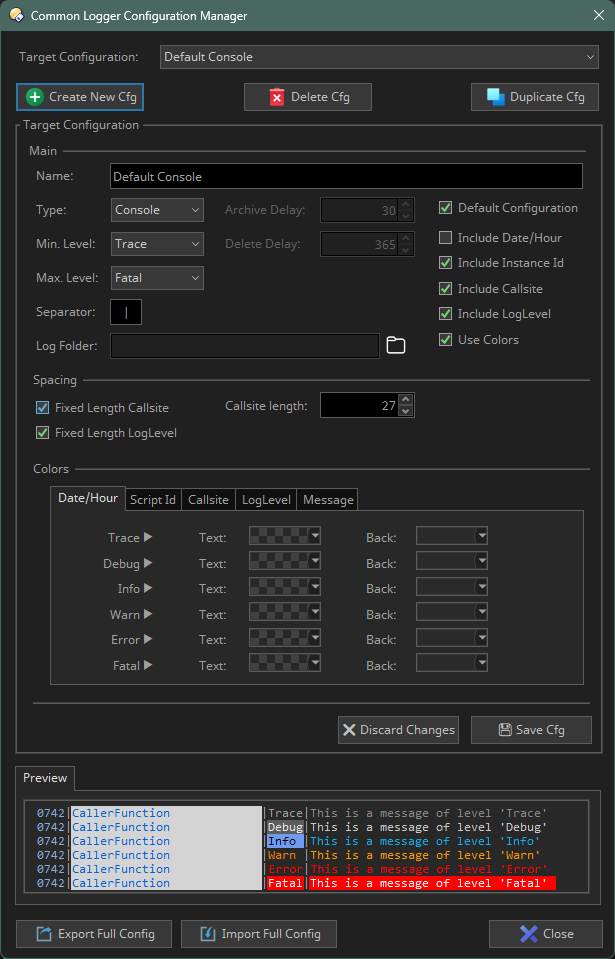Click the green plus Create New Cfg button
The width and height of the screenshot is (615, 959).
[x=80, y=97]
